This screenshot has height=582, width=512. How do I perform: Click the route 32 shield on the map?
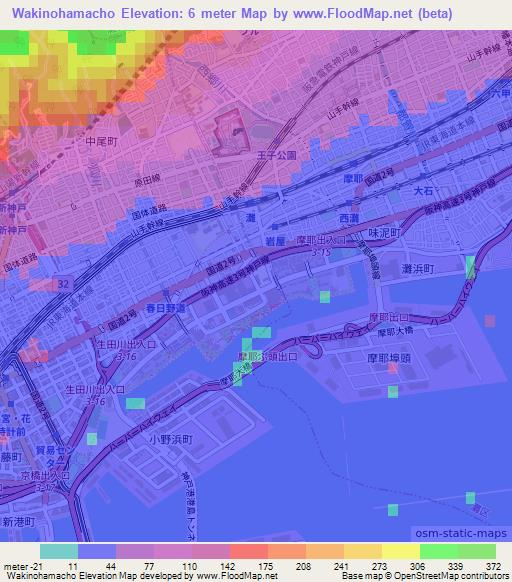pyautogui.click(x=62, y=284)
